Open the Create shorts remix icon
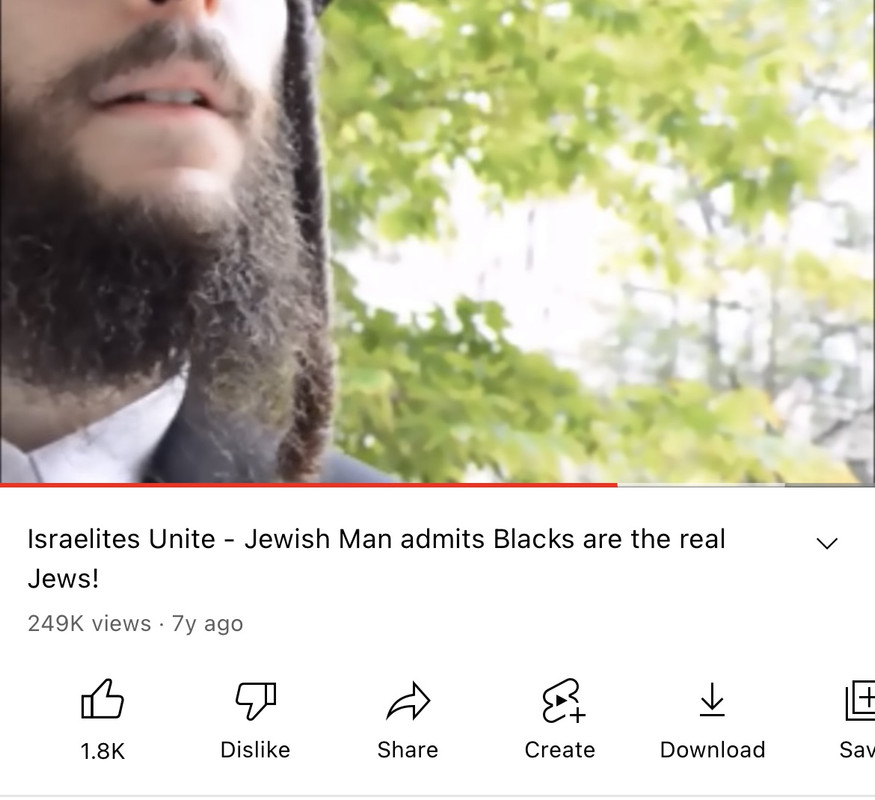 [x=562, y=701]
